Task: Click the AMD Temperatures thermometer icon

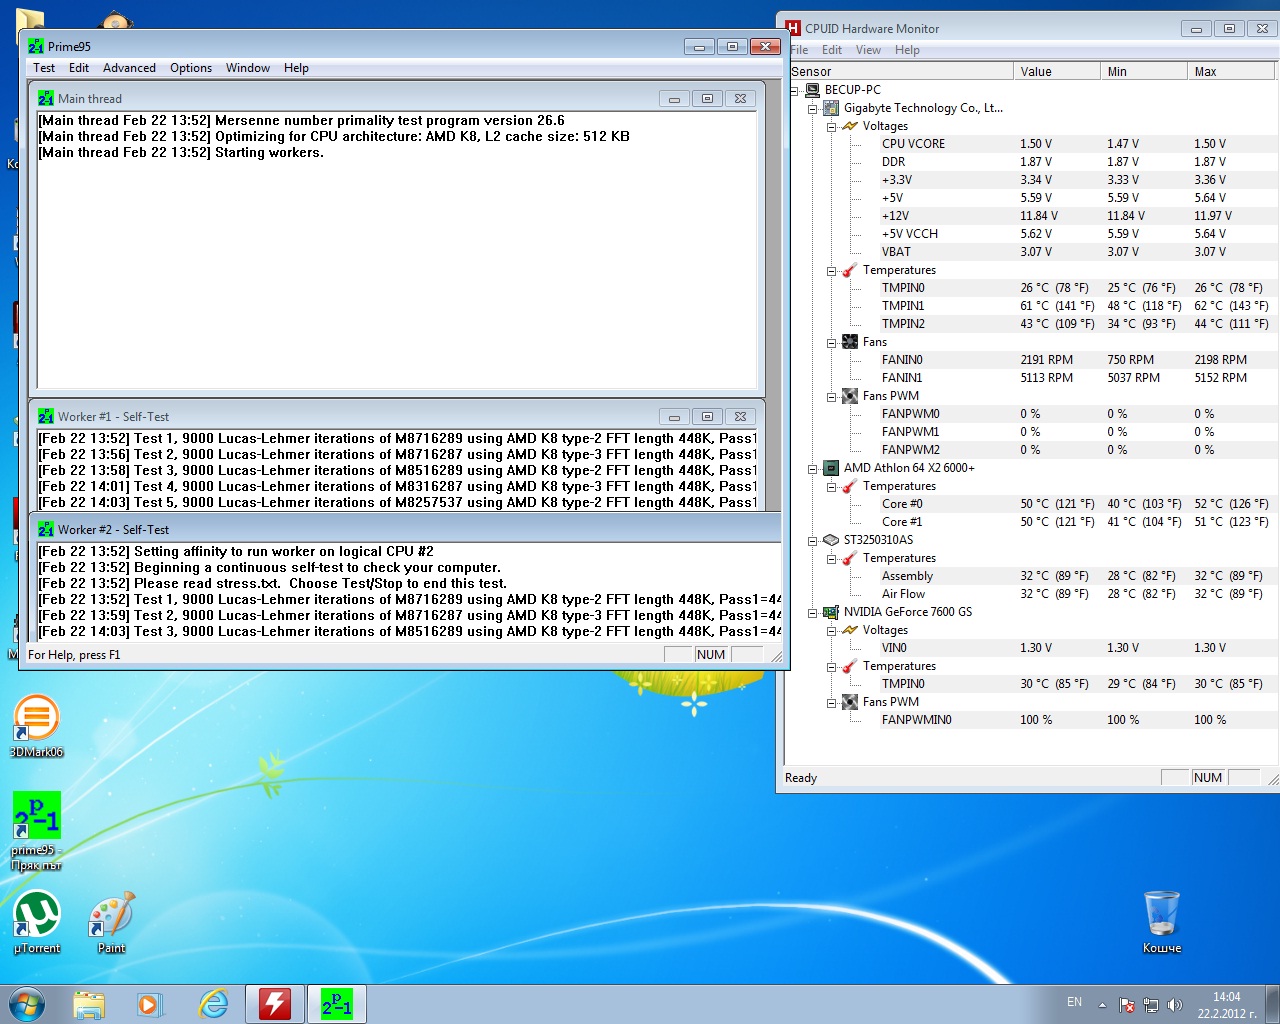Action: (849, 486)
